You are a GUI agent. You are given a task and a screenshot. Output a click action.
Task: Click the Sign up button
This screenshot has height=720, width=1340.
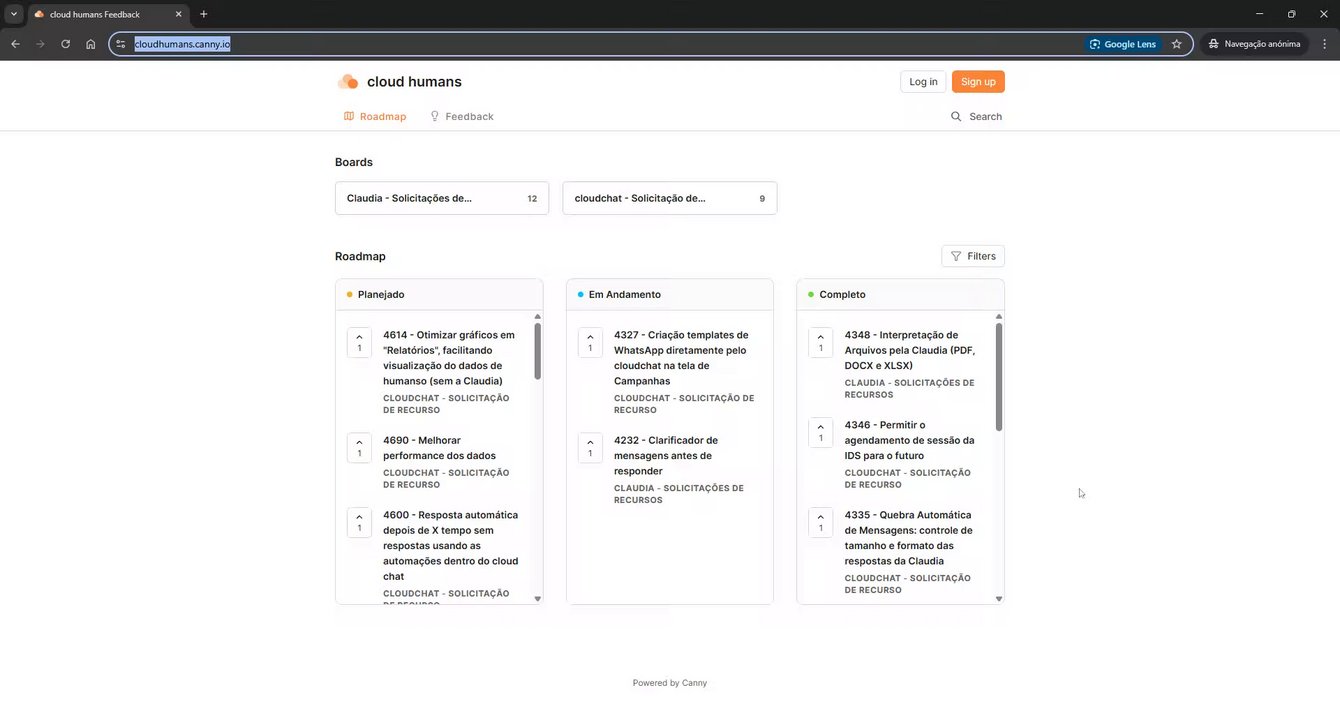tap(978, 82)
